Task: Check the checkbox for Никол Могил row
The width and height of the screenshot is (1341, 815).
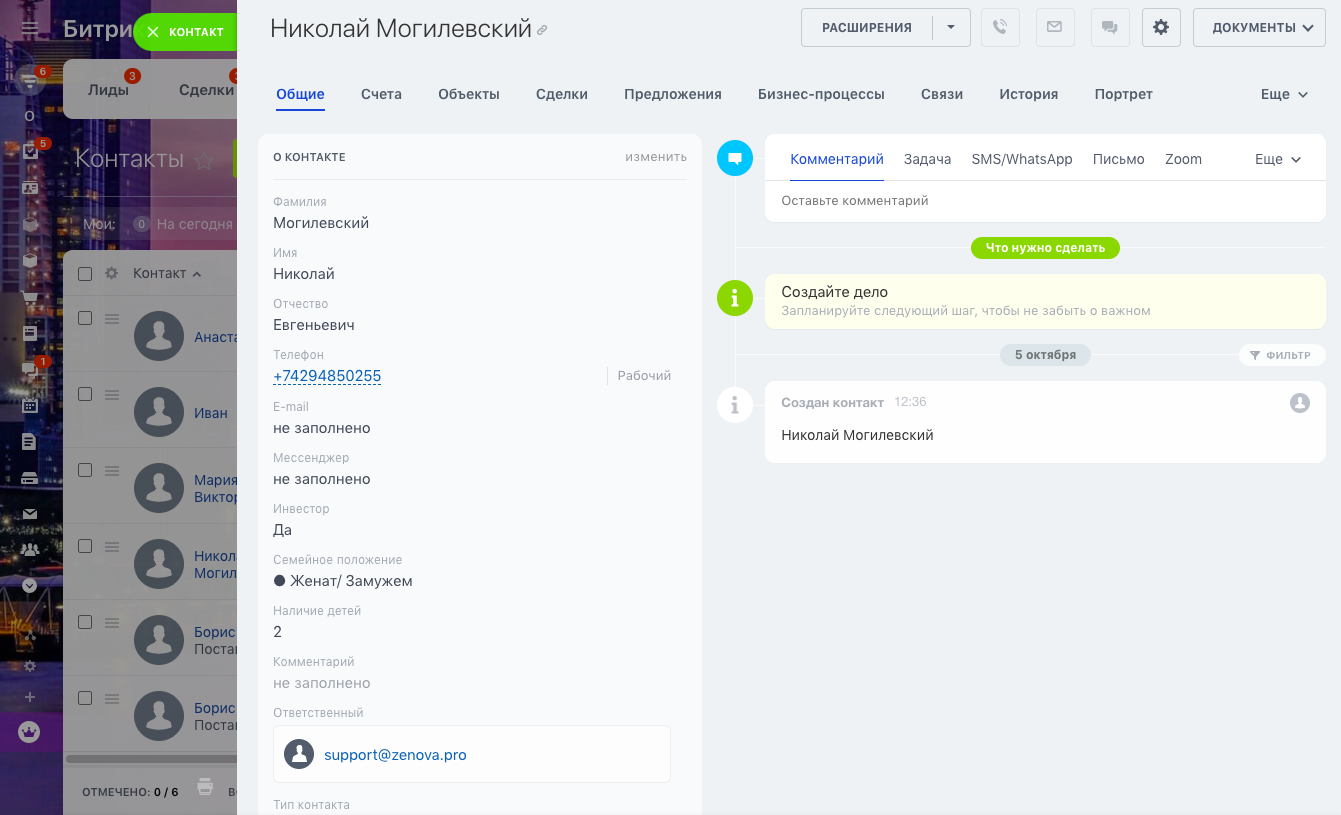Action: (85, 546)
